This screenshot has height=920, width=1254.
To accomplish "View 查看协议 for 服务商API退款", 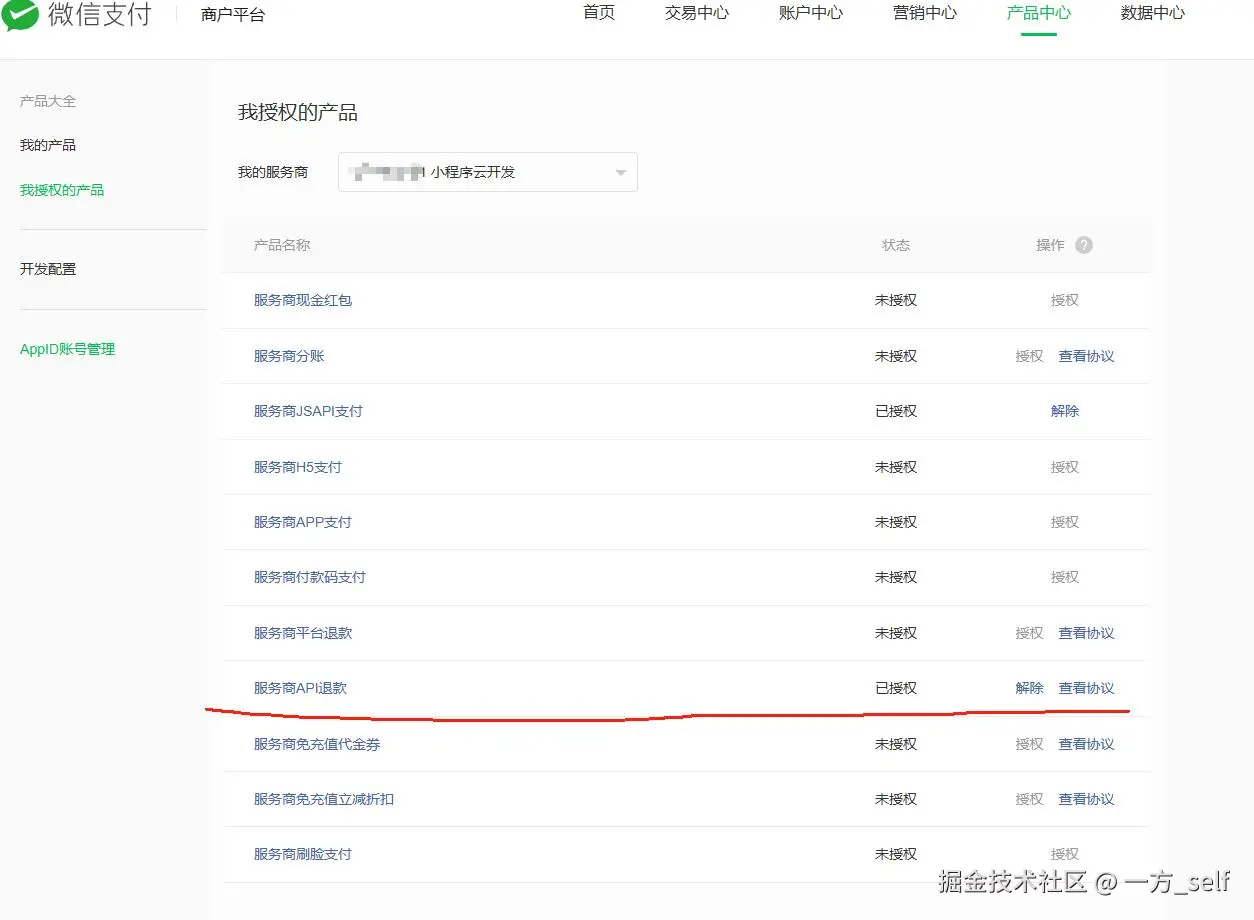I will click(1087, 688).
